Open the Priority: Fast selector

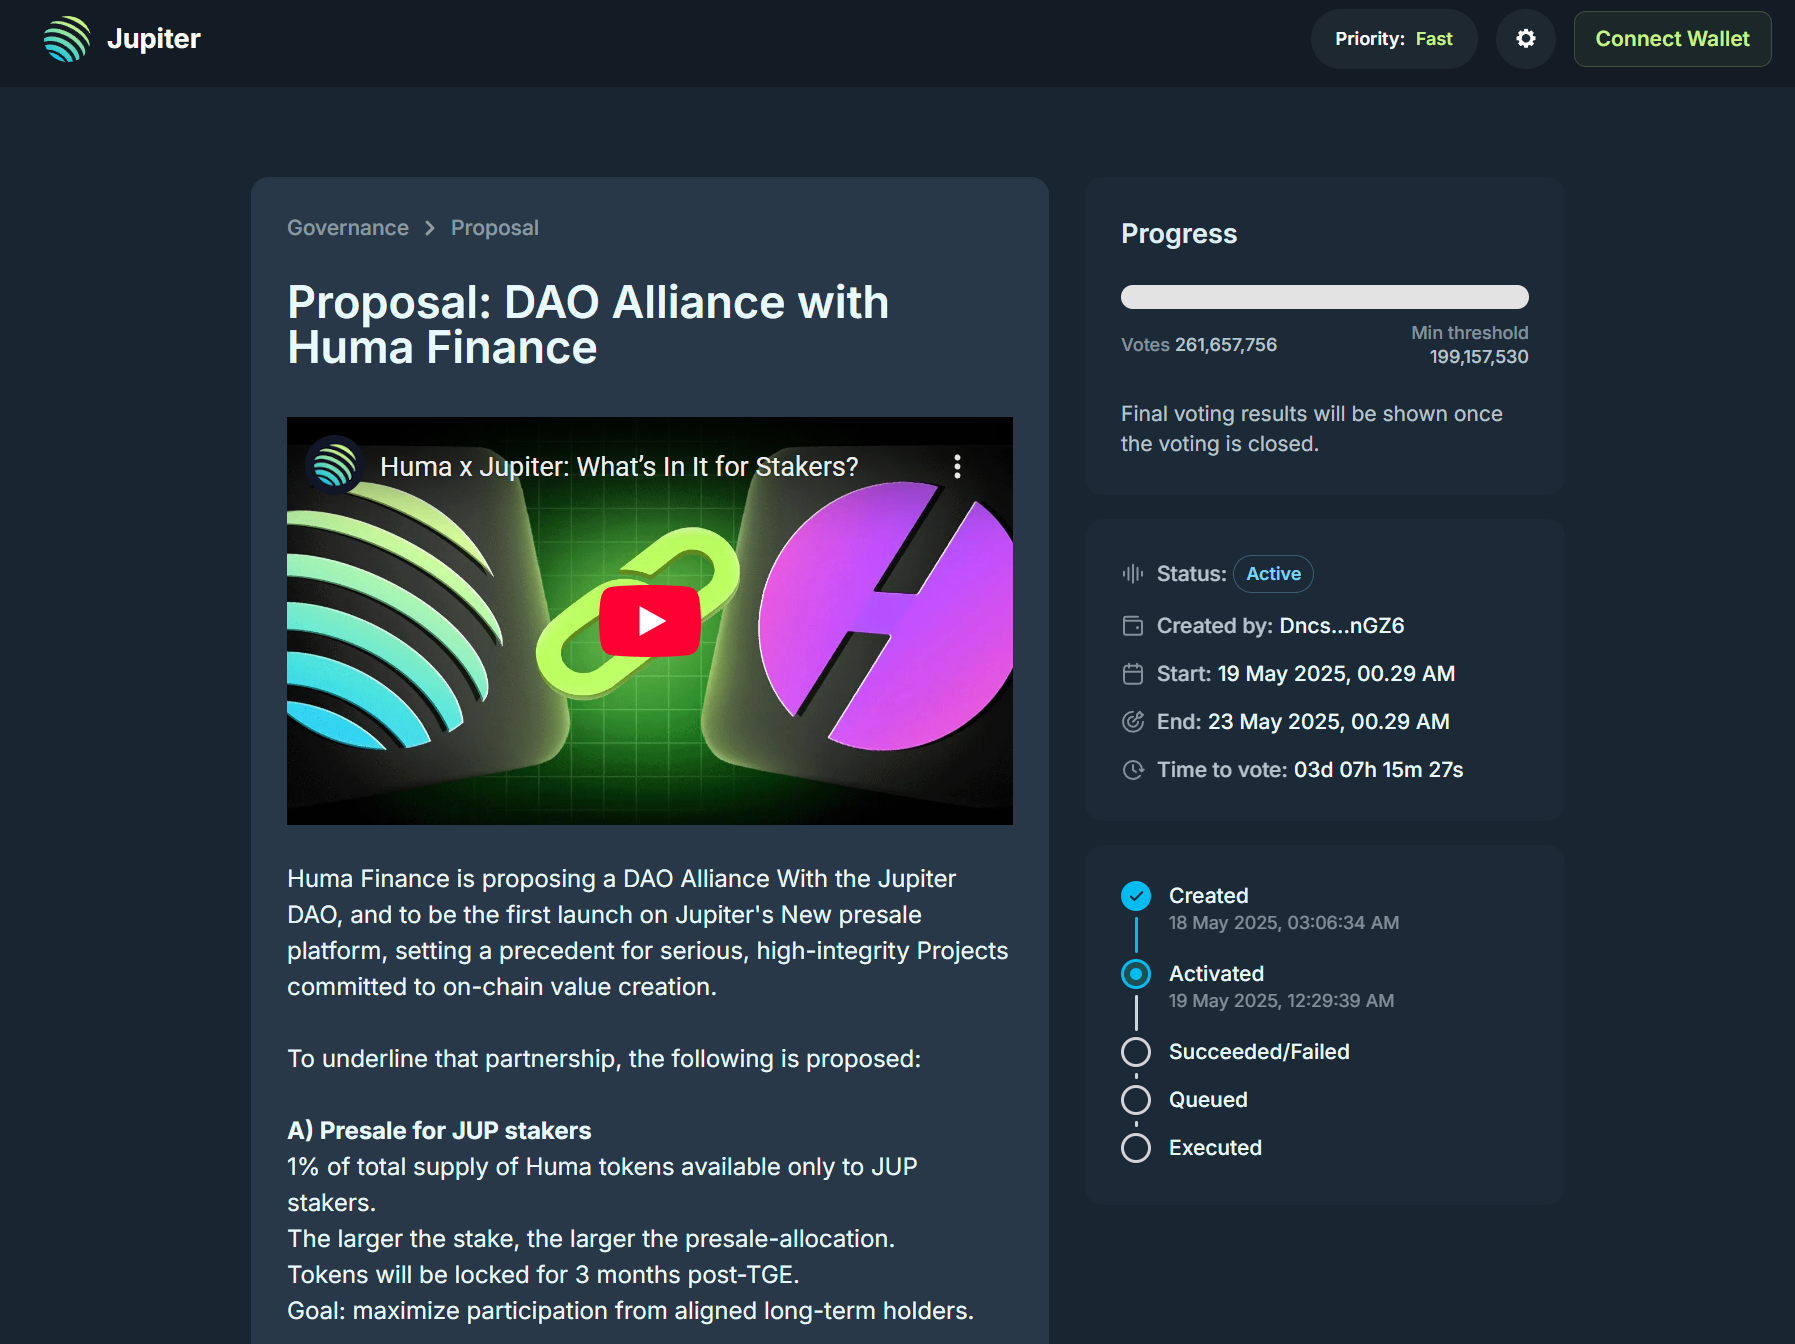click(1393, 39)
